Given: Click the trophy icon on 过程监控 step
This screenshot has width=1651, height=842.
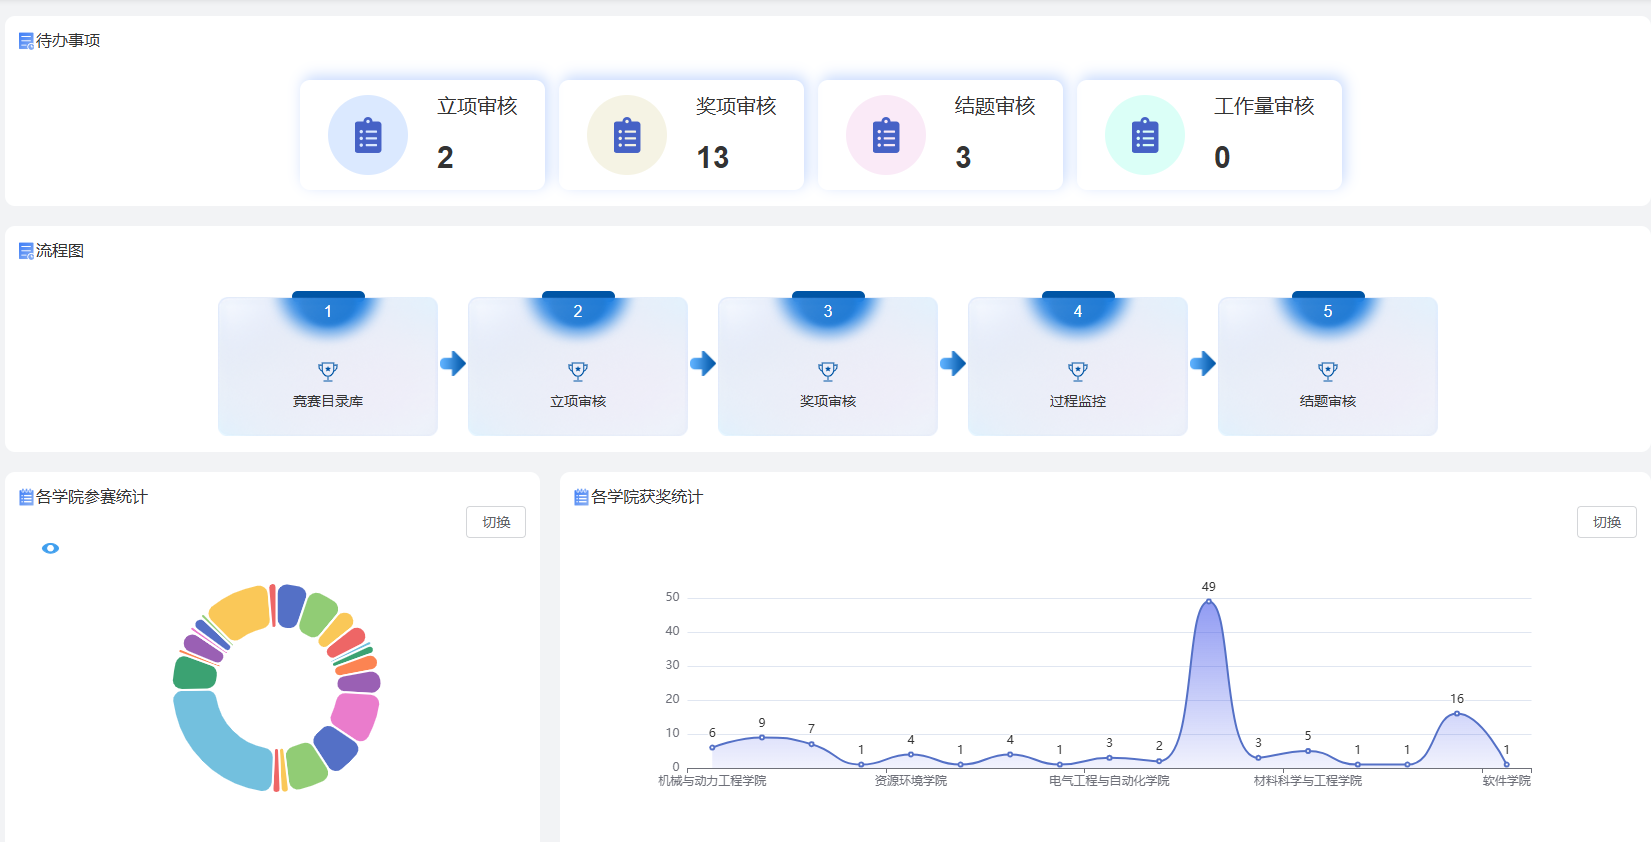Looking at the screenshot, I should tap(1078, 372).
